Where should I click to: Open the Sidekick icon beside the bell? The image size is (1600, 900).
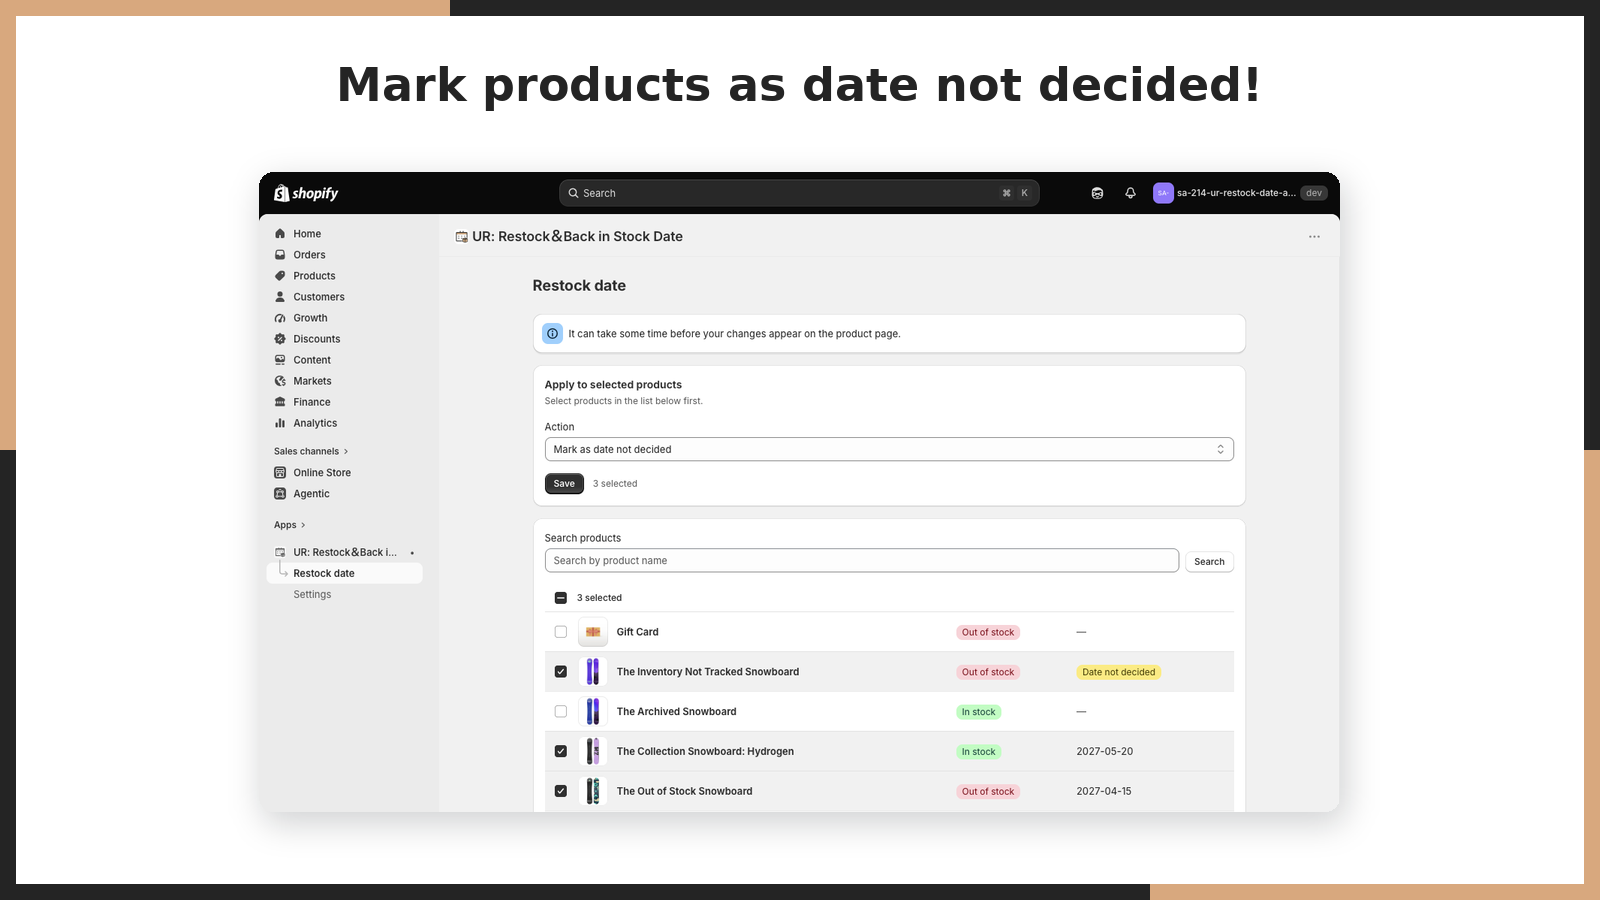tap(1097, 193)
